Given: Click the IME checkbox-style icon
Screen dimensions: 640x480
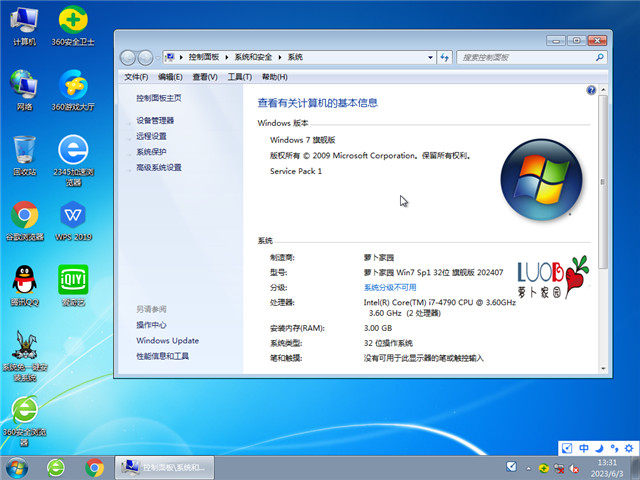Looking at the screenshot, I should pyautogui.click(x=567, y=448).
